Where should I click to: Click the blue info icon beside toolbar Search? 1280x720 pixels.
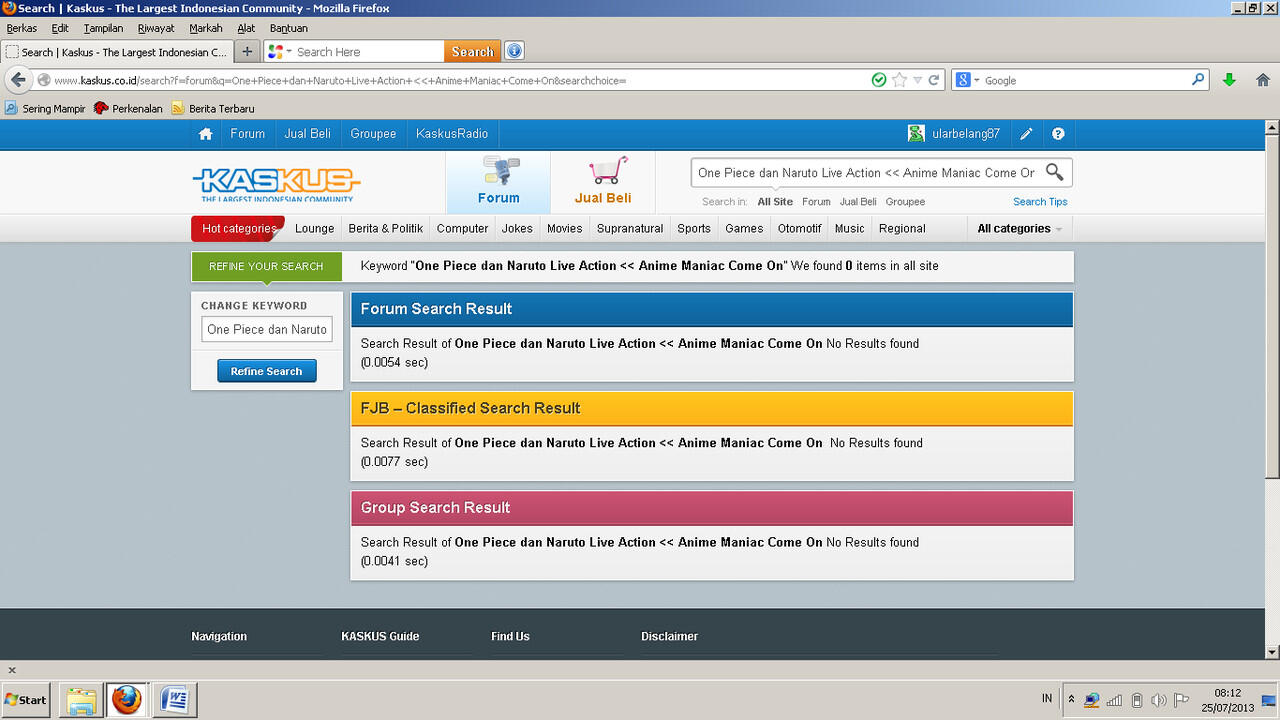pyautogui.click(x=514, y=51)
